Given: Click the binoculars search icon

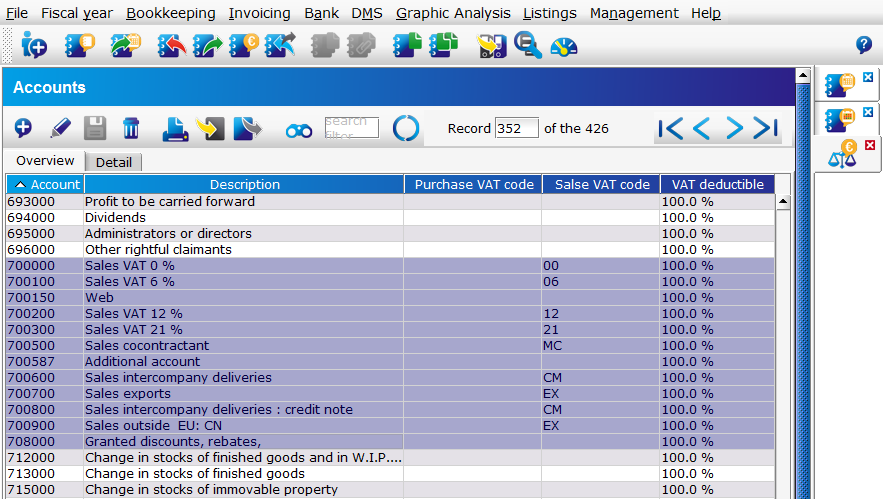Looking at the screenshot, I should tap(298, 131).
